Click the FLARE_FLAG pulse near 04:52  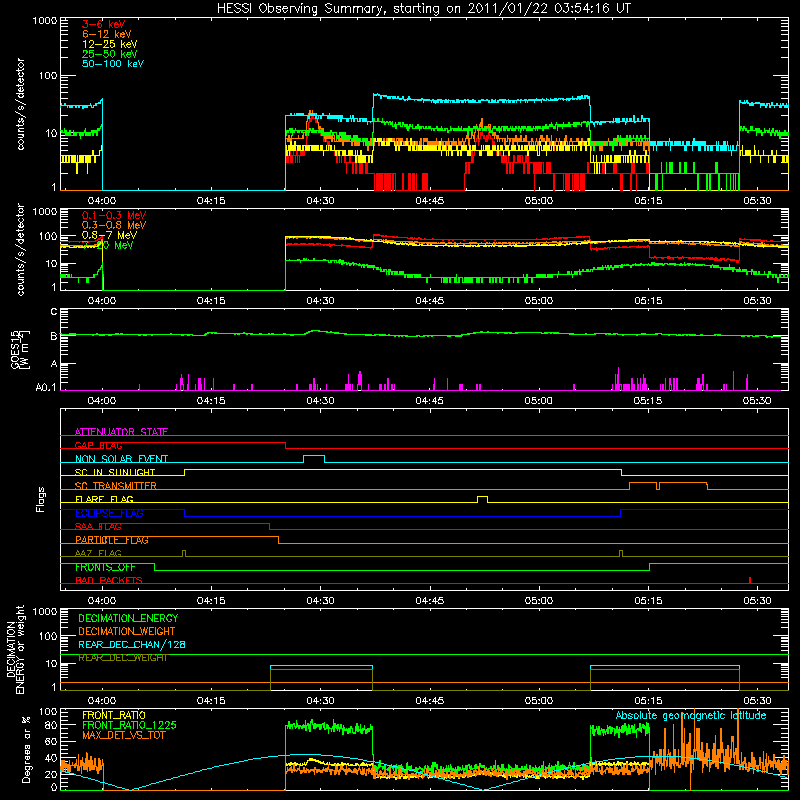[482, 499]
